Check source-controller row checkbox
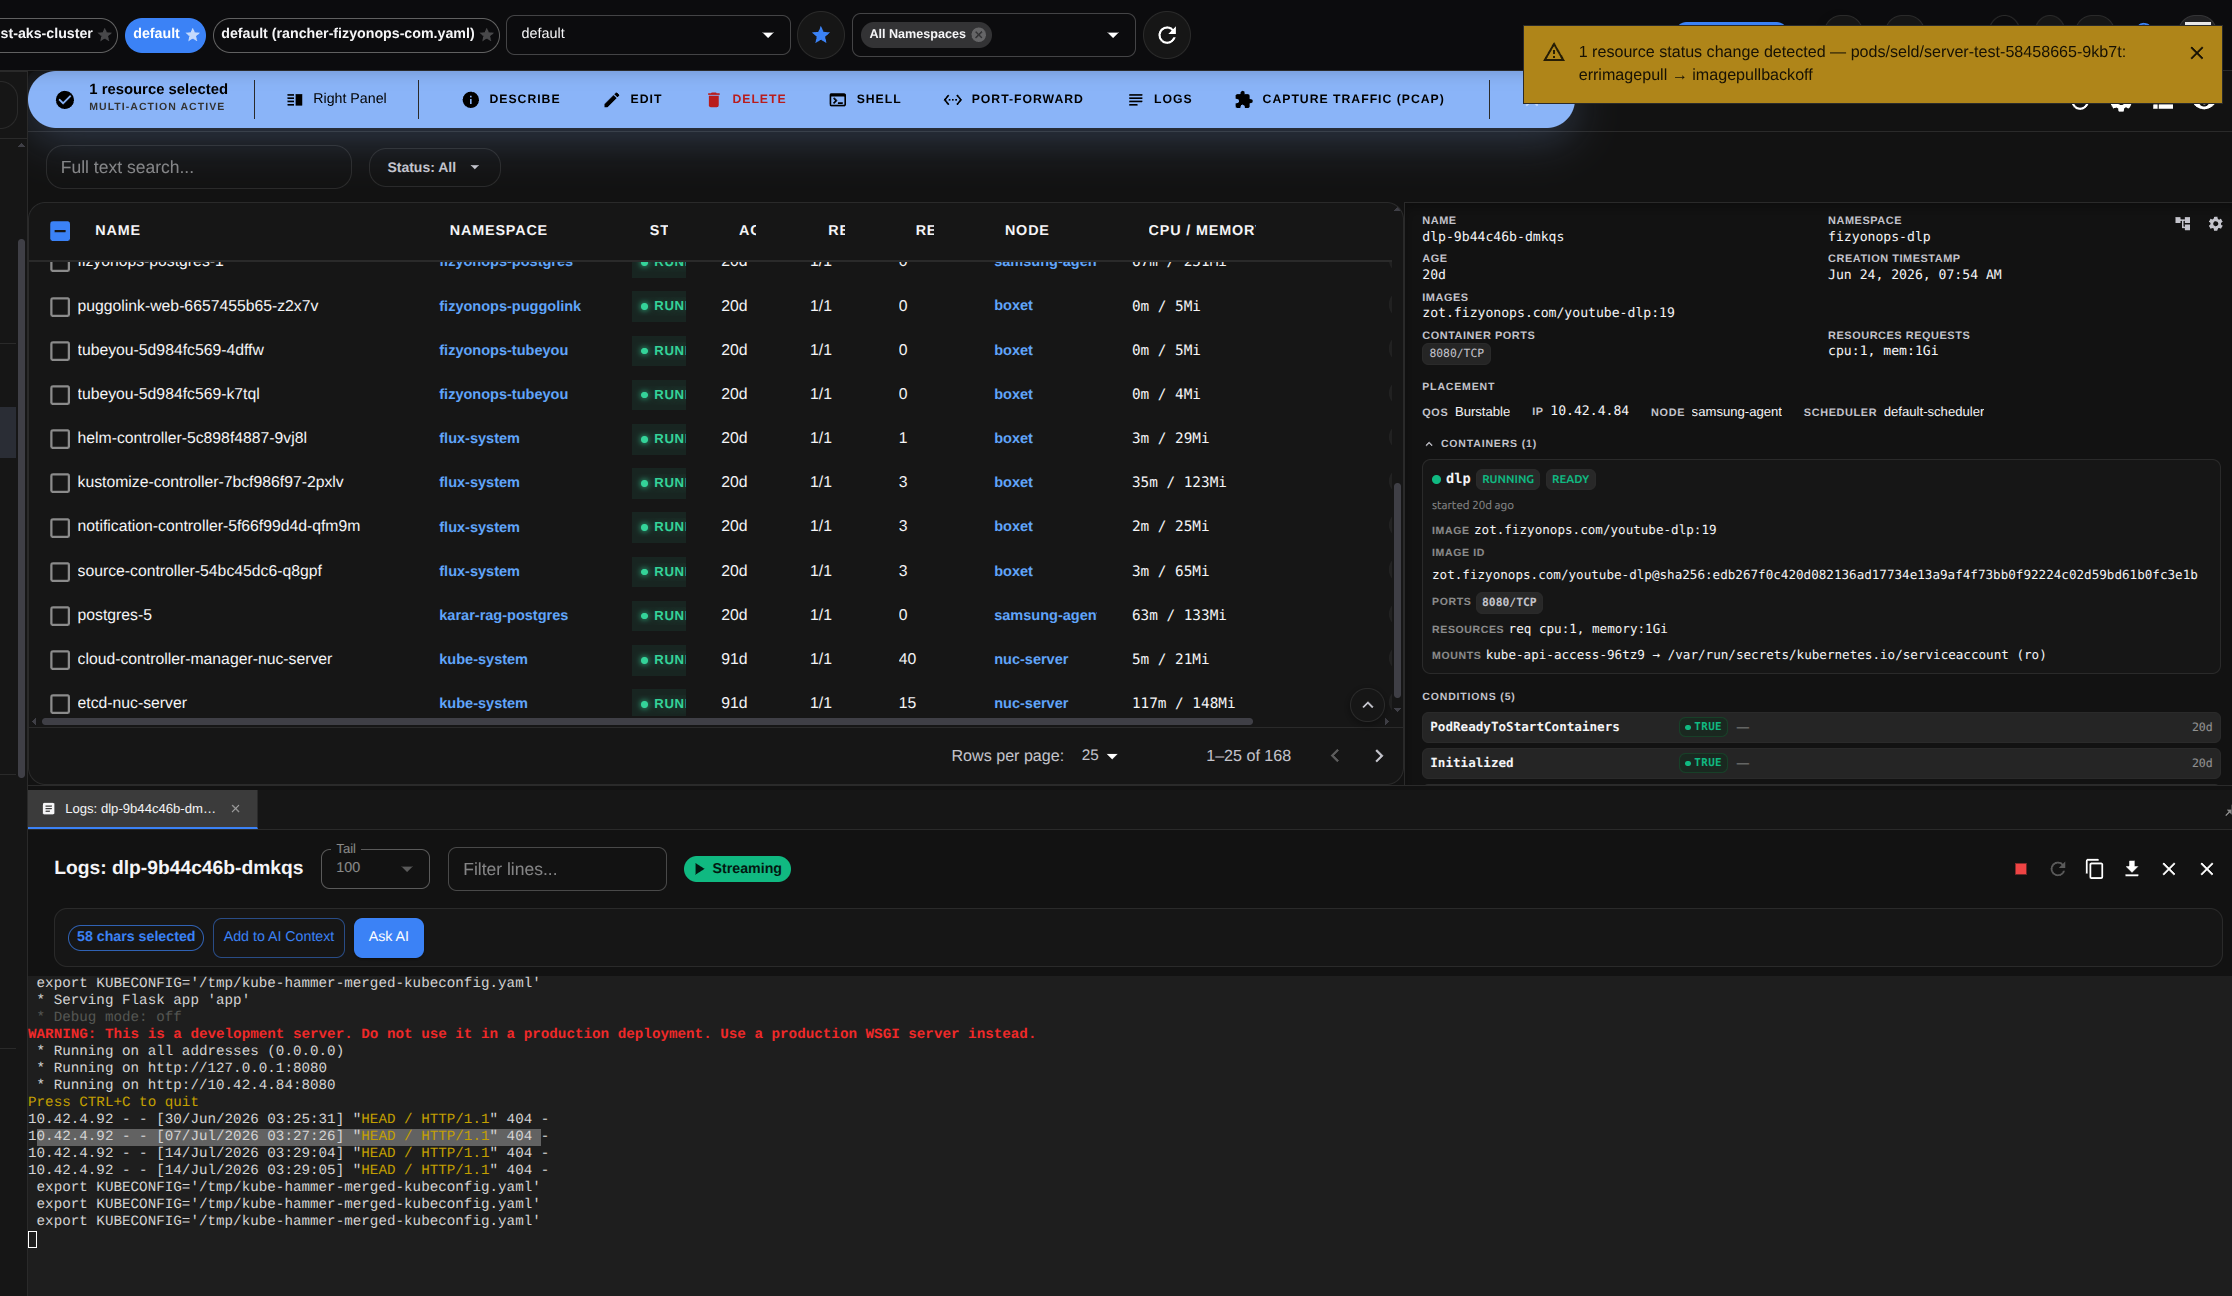This screenshot has width=2232, height=1296. [60, 572]
